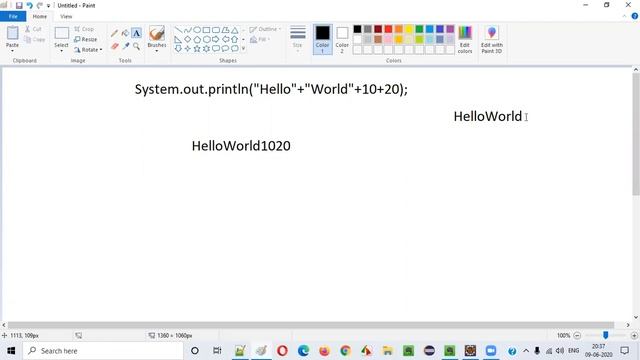Open the shape Outline dropdown
Screen dimensions: 640x360
coord(265,29)
